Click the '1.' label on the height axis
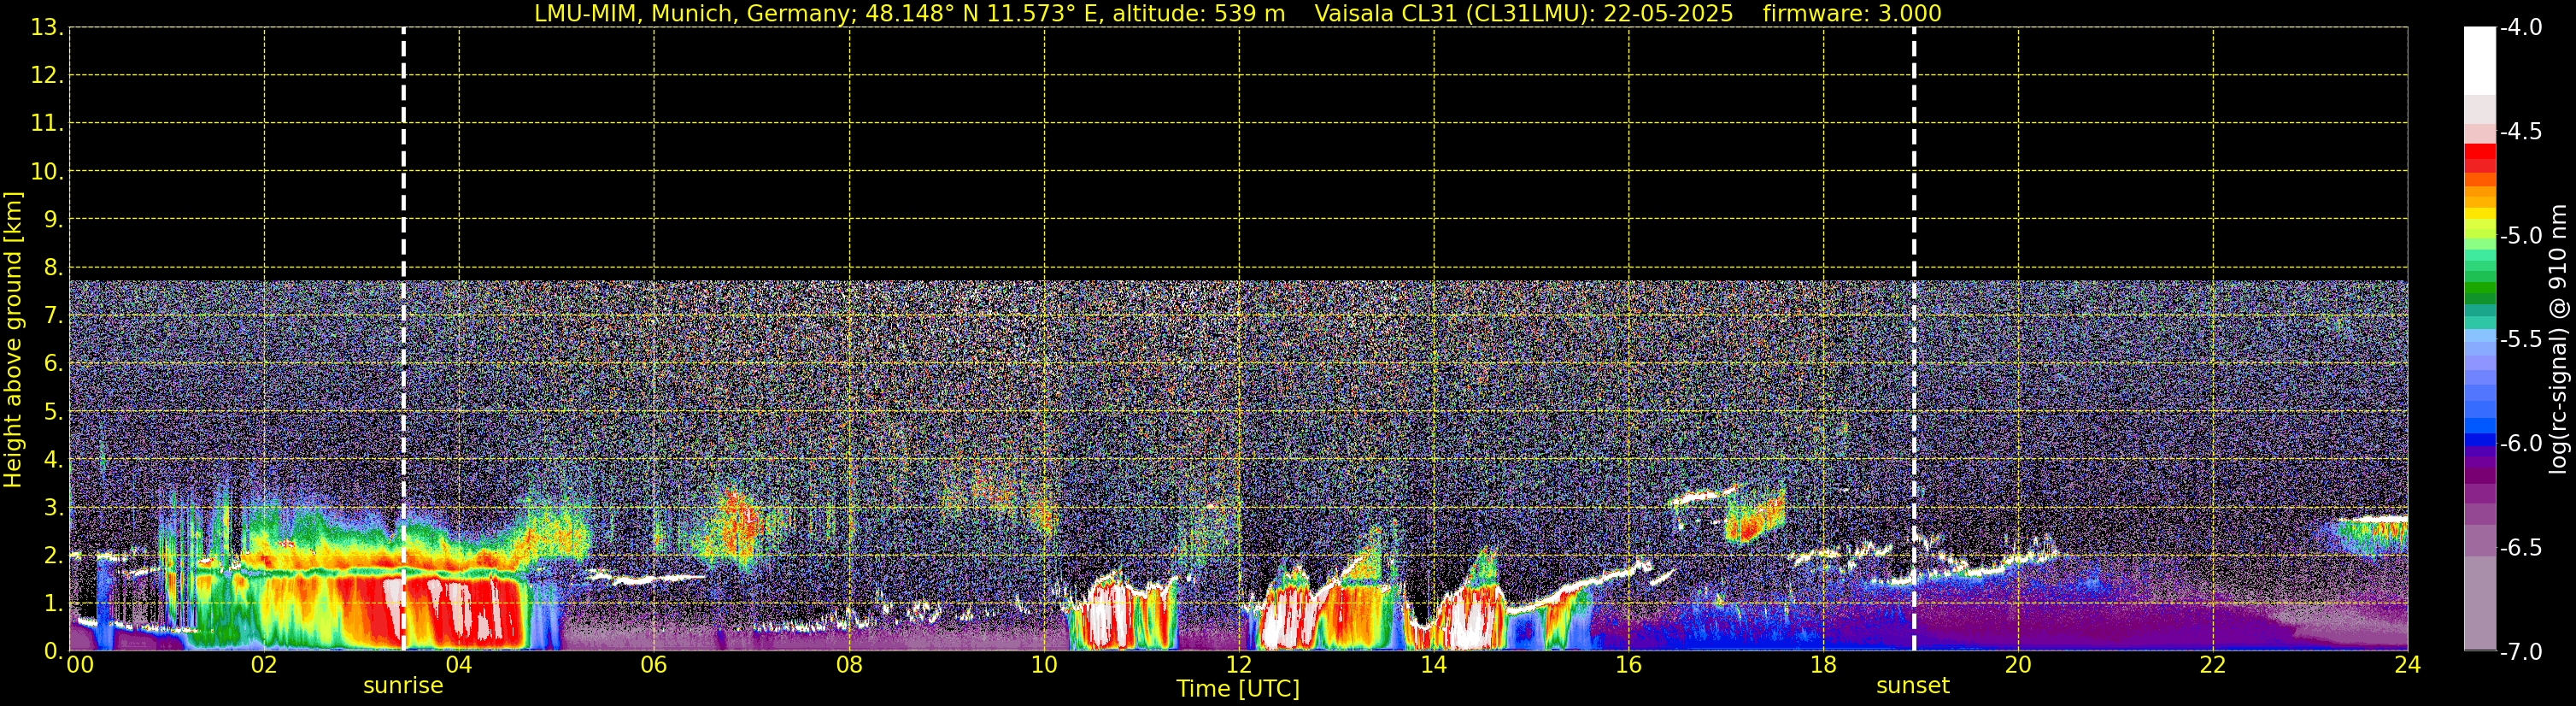The width and height of the screenshot is (2576, 706). (53, 604)
